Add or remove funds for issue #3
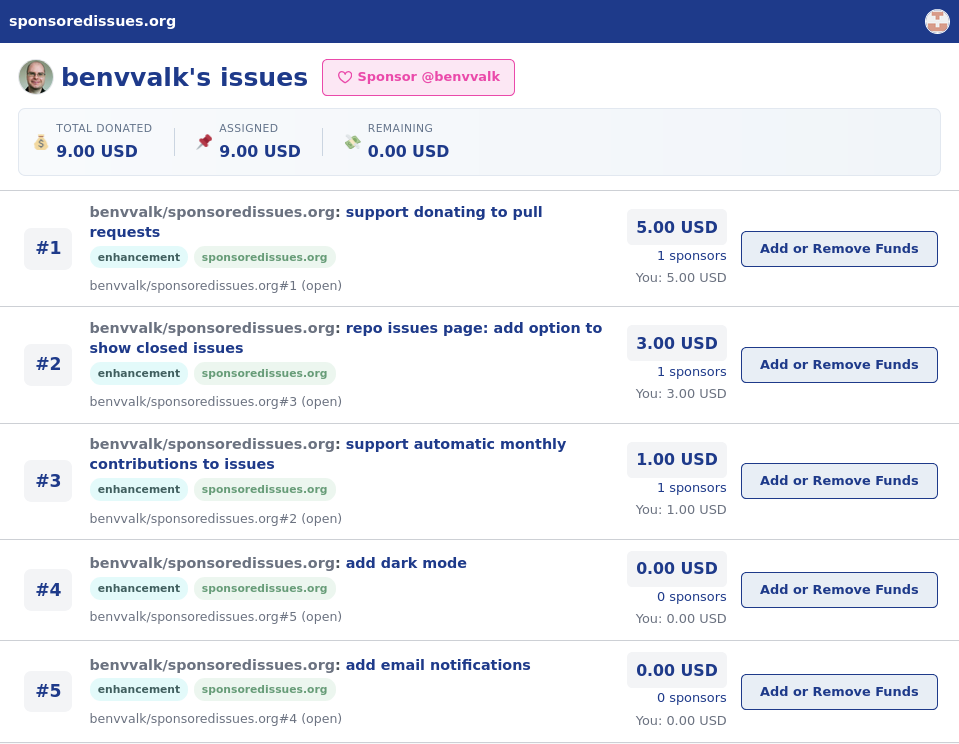 point(838,481)
